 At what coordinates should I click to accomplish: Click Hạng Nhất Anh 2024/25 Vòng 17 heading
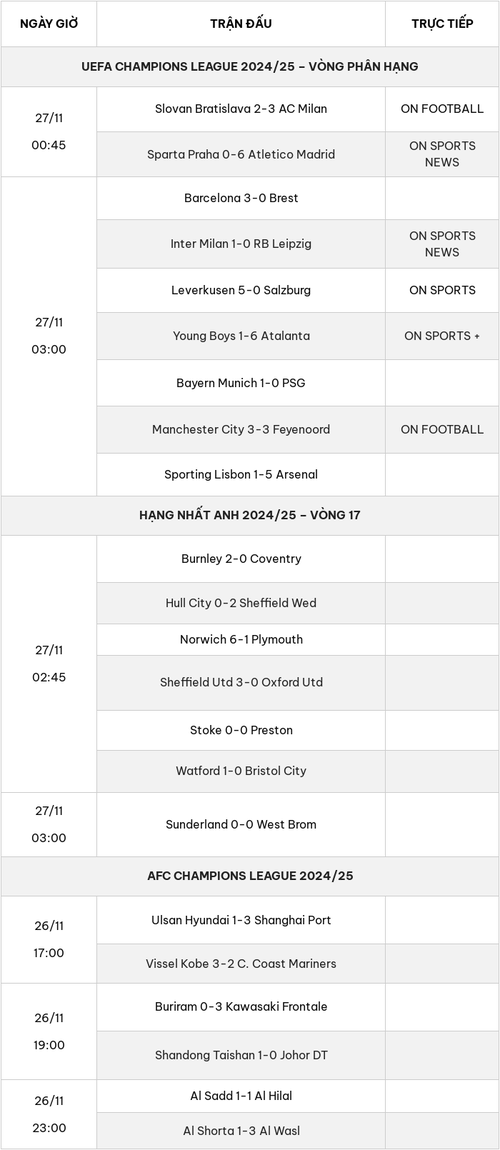coord(250,516)
